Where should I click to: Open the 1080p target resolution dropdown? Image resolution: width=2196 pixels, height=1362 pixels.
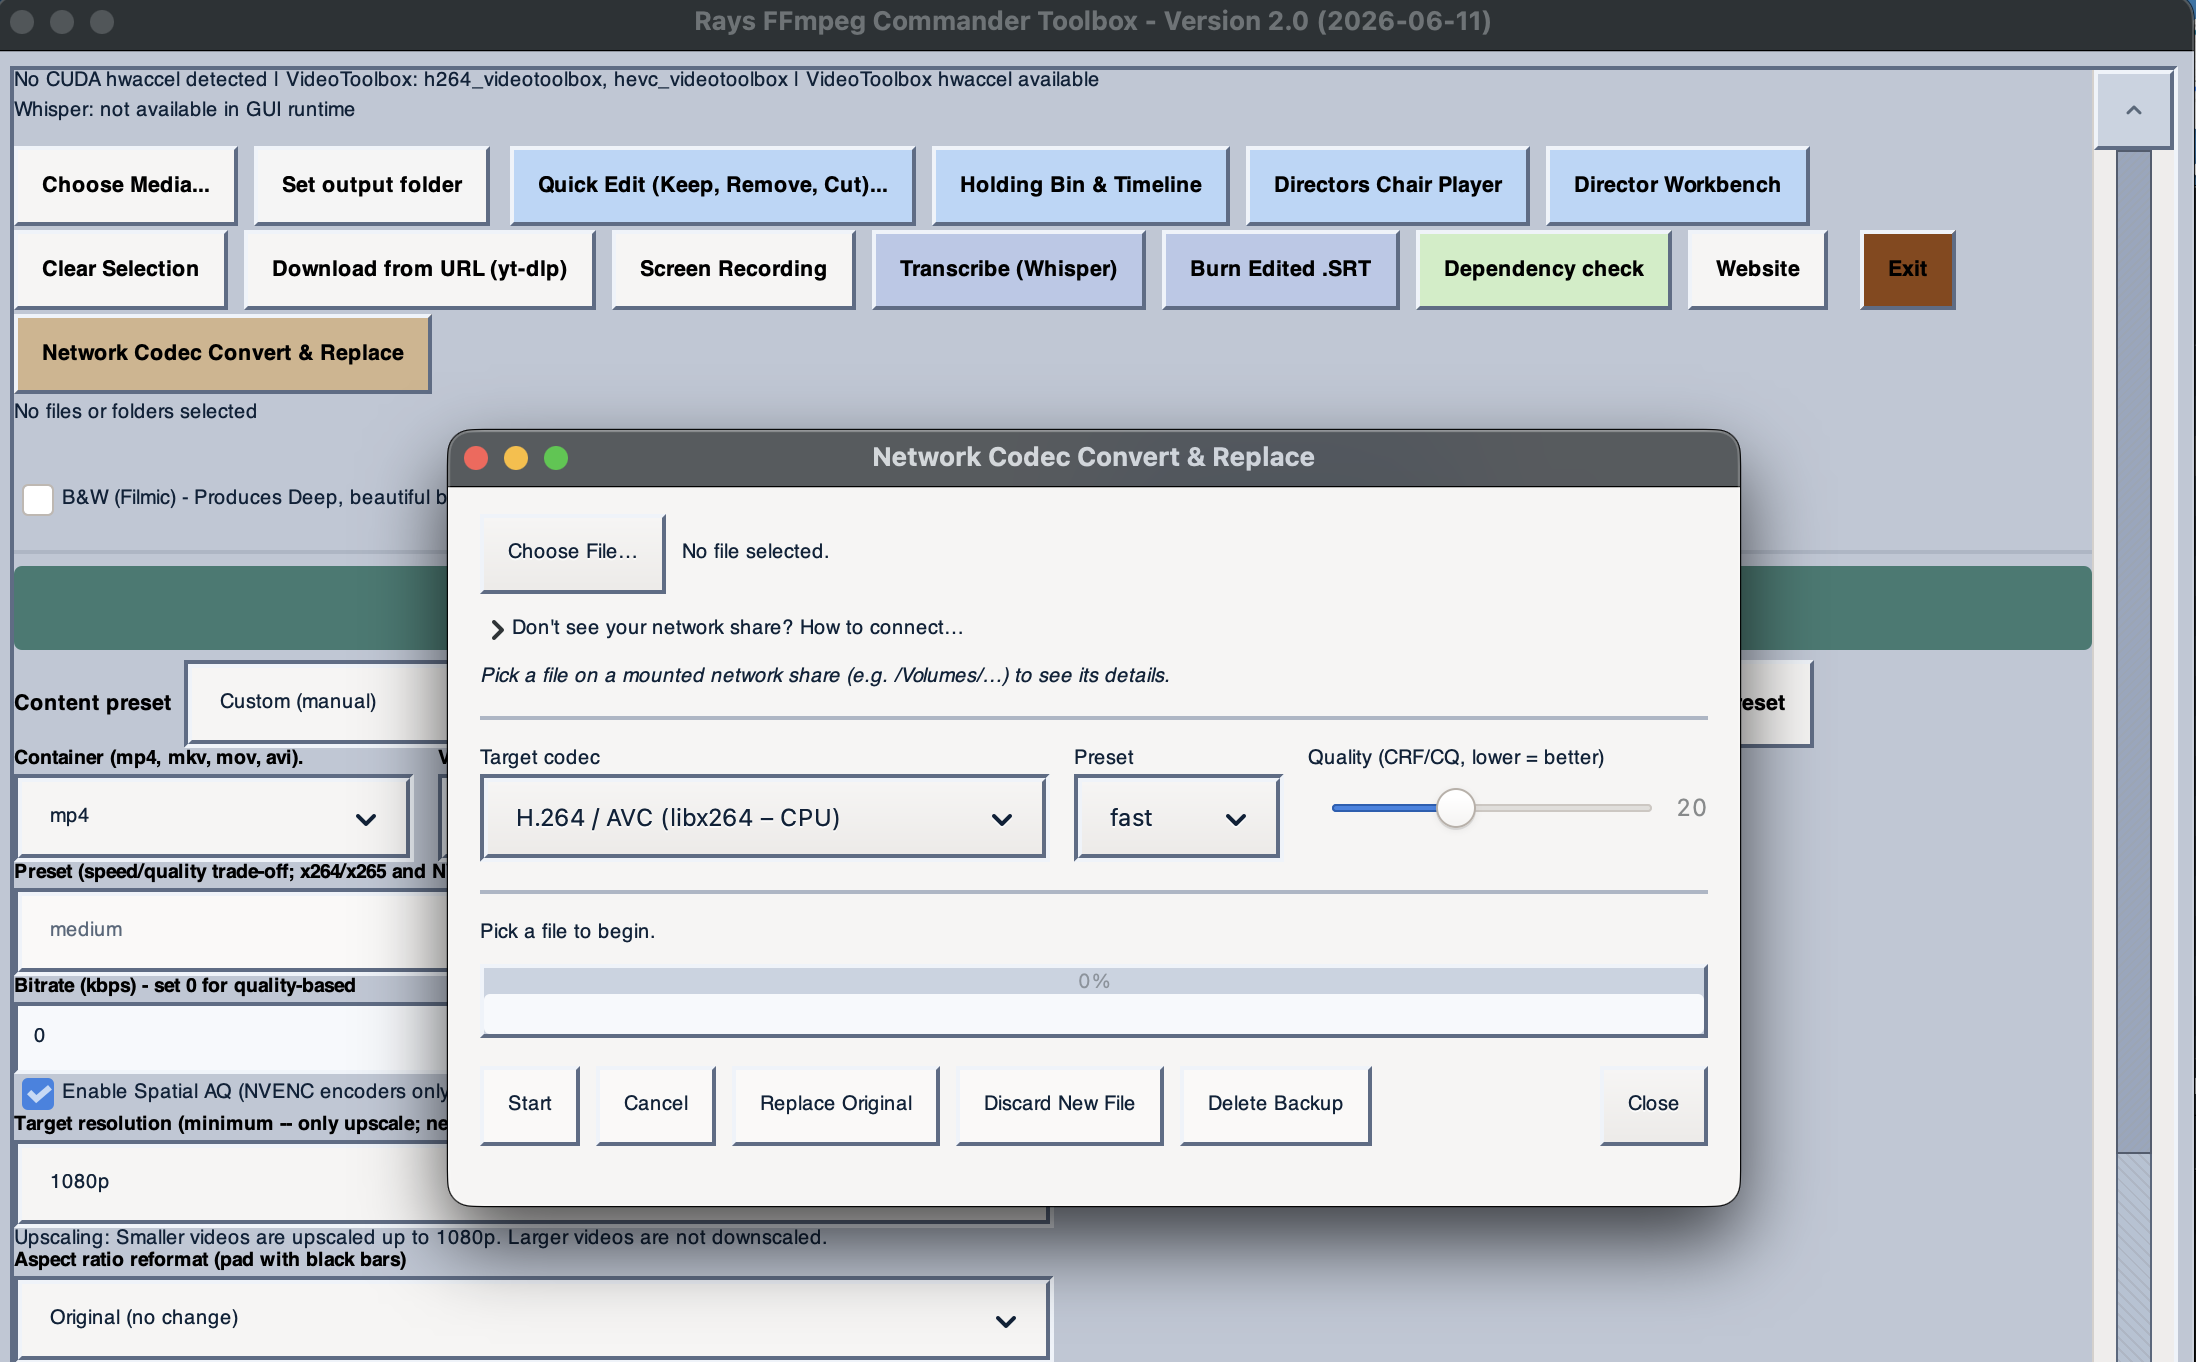233,1182
